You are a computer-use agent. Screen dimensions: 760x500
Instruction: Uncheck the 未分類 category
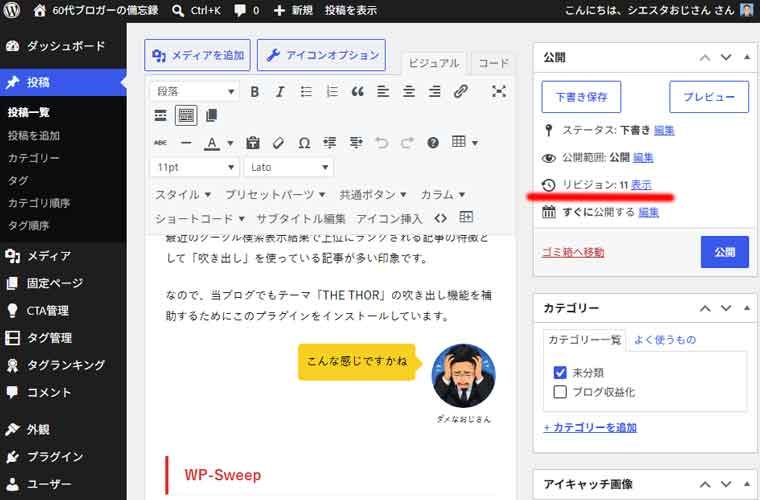560,372
